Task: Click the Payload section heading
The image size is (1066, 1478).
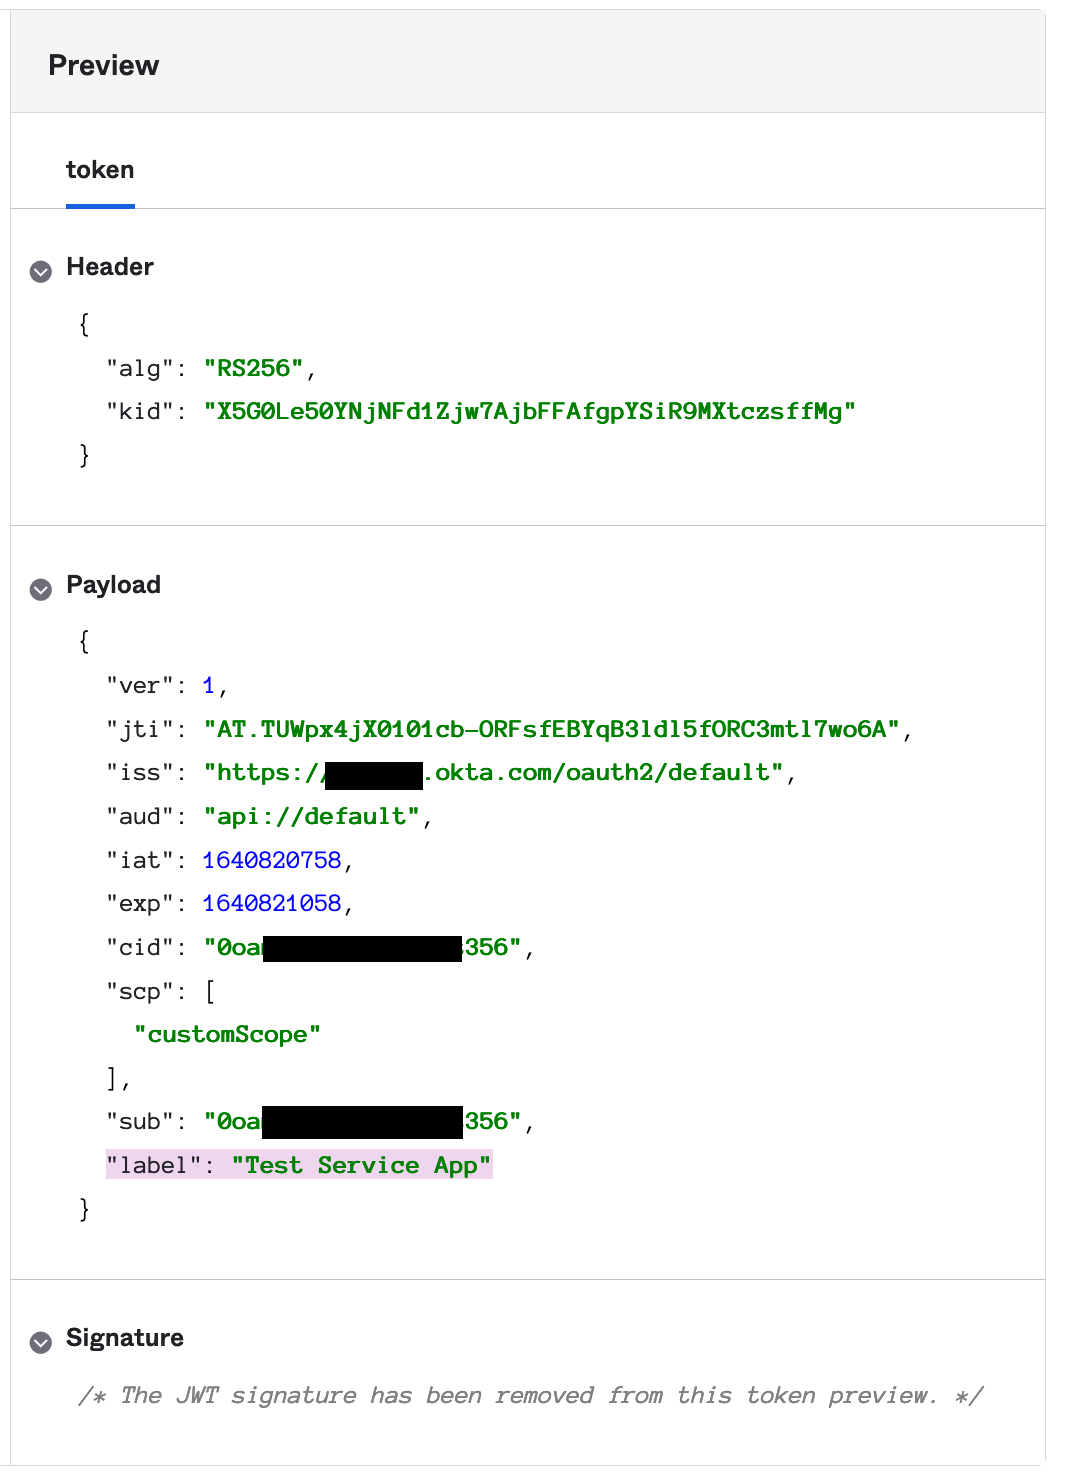Action: [113, 585]
